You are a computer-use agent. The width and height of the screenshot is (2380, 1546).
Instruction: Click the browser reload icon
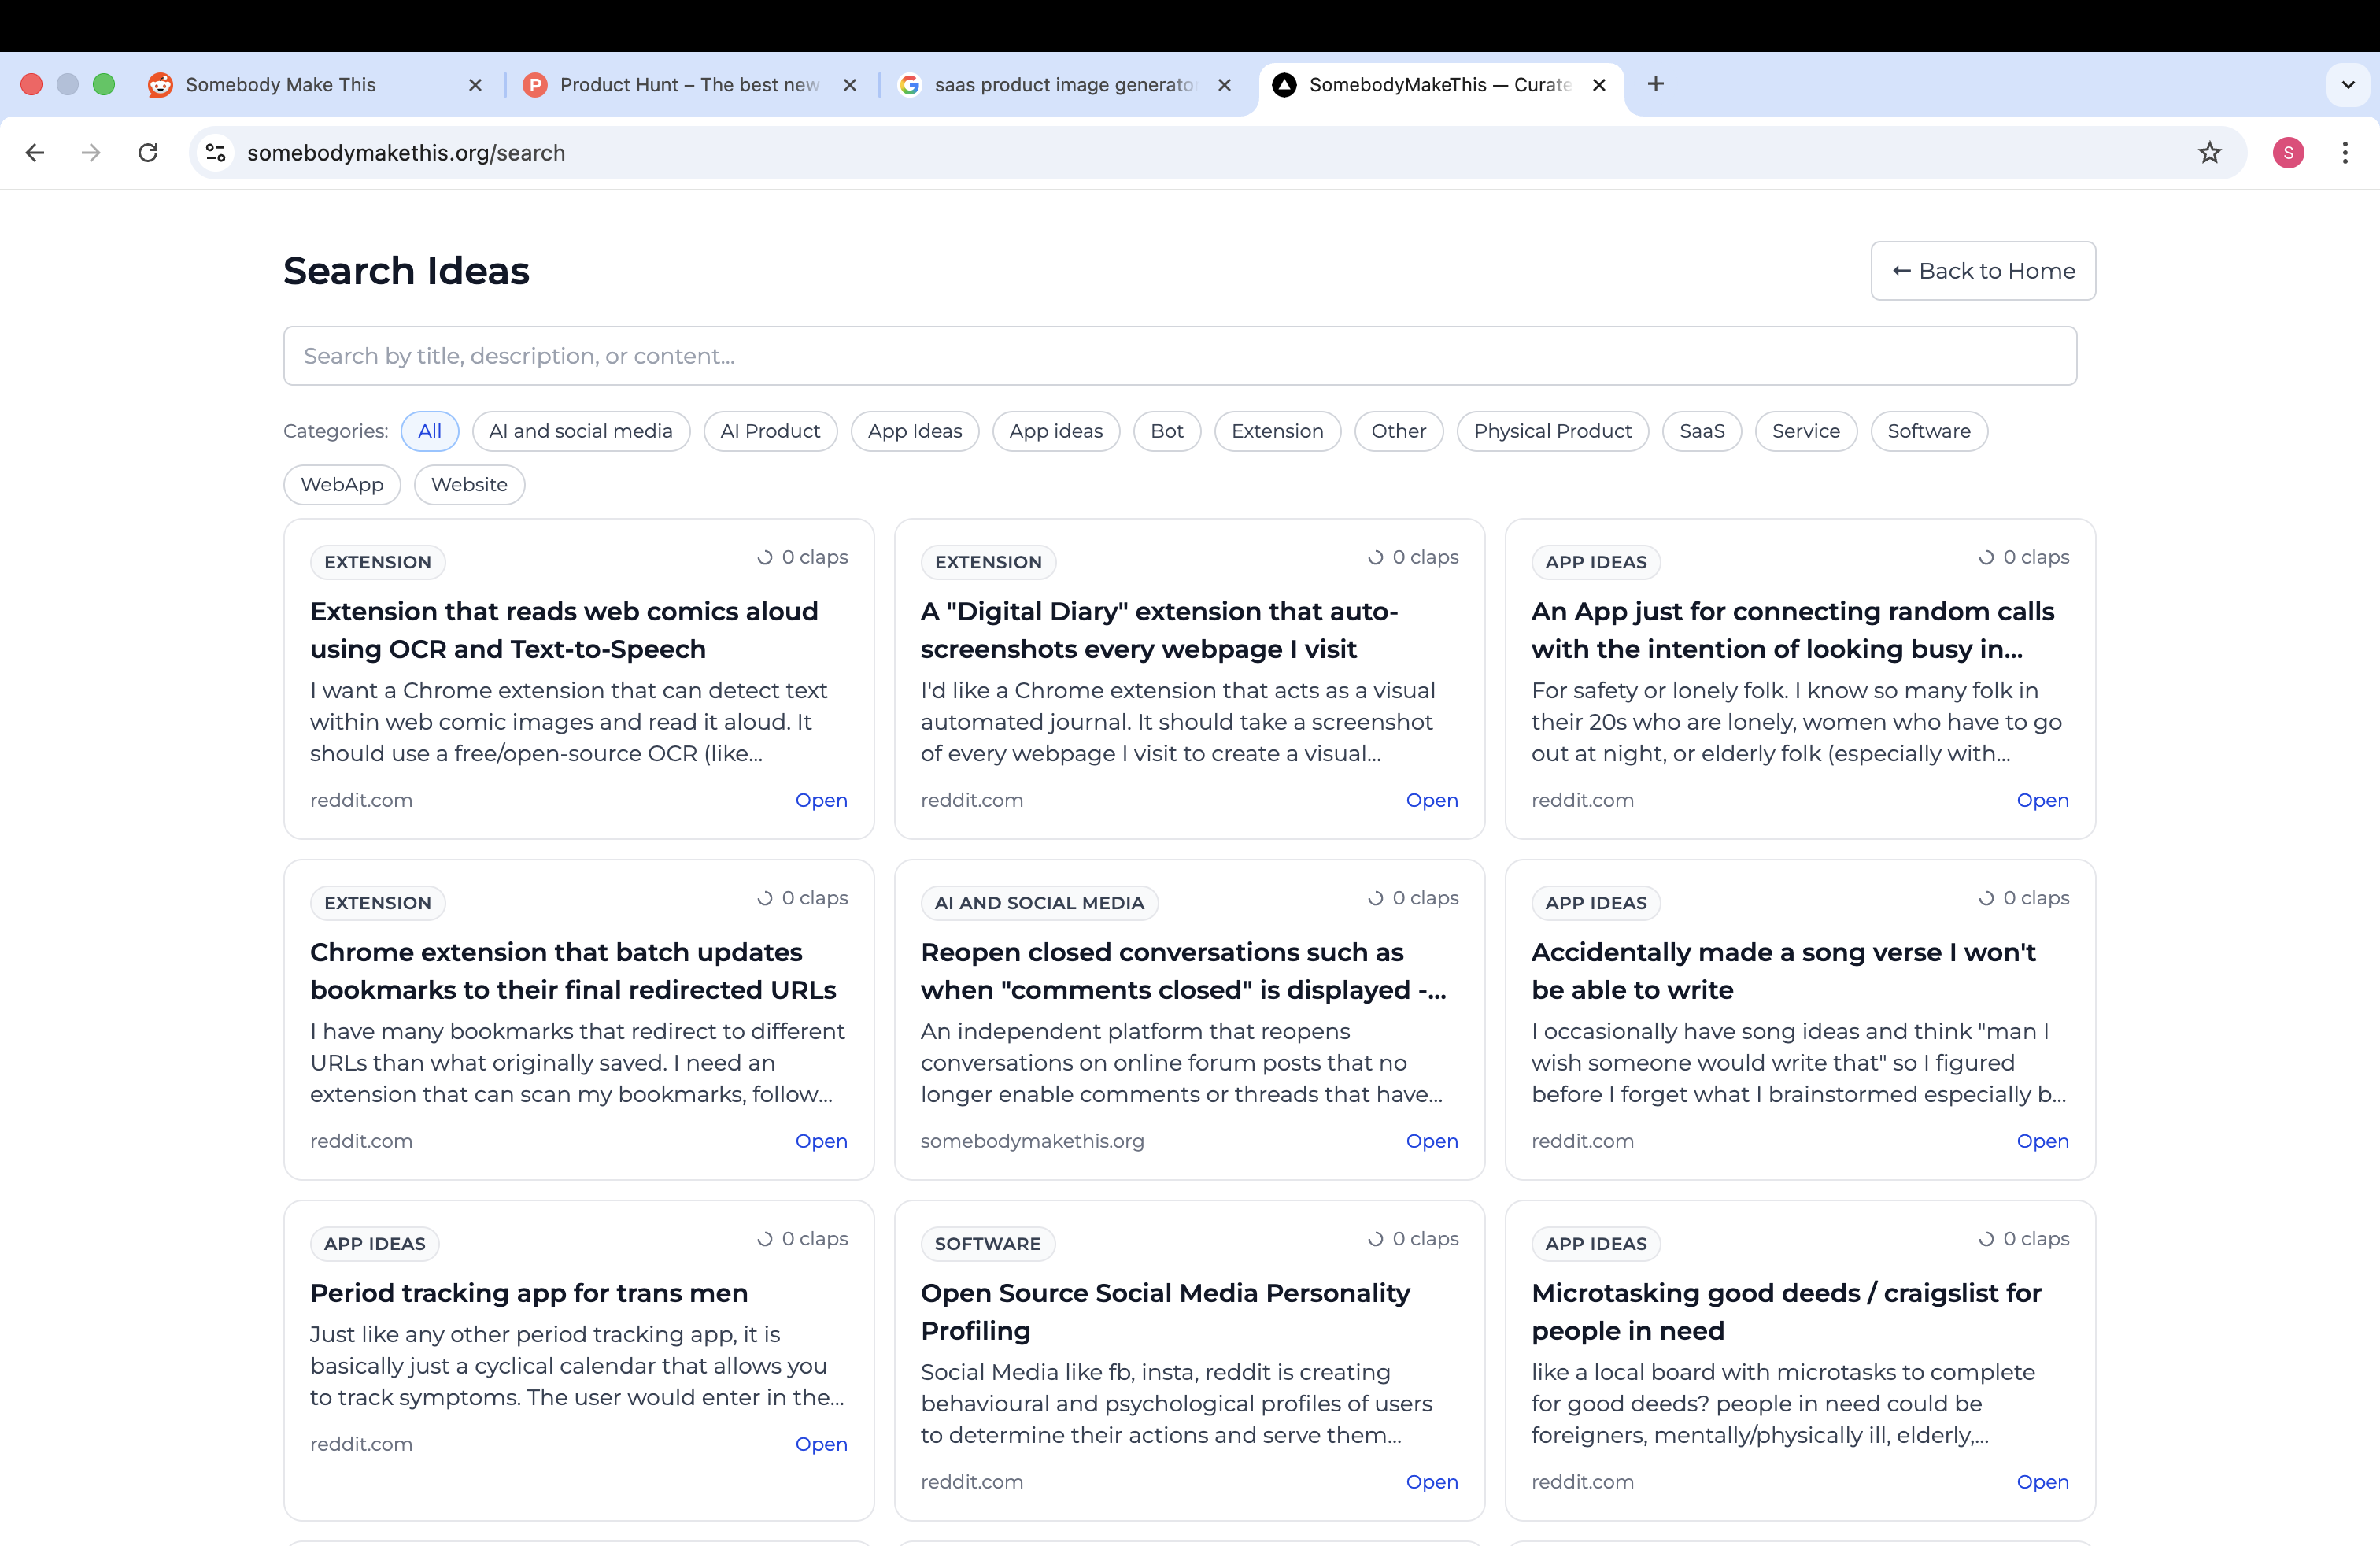[x=148, y=153]
